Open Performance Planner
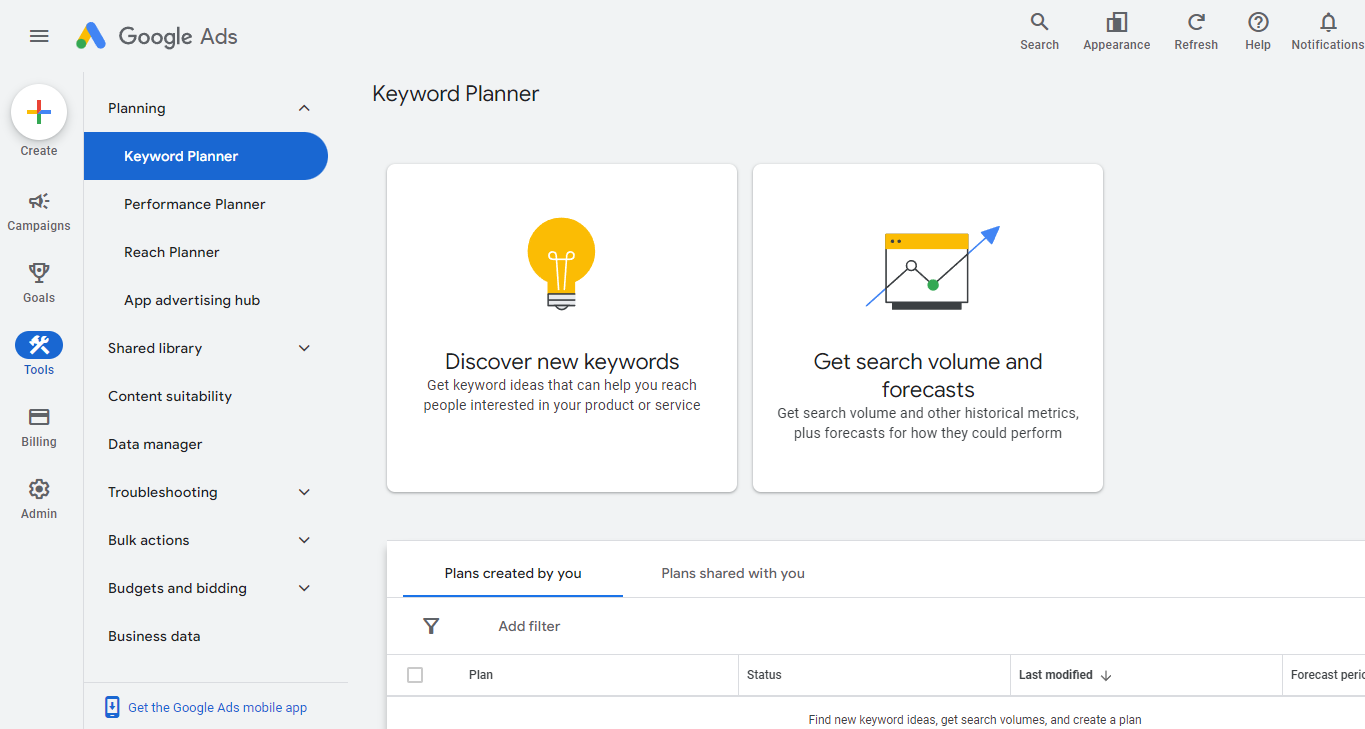Image resolution: width=1365 pixels, height=729 pixels. (x=195, y=204)
